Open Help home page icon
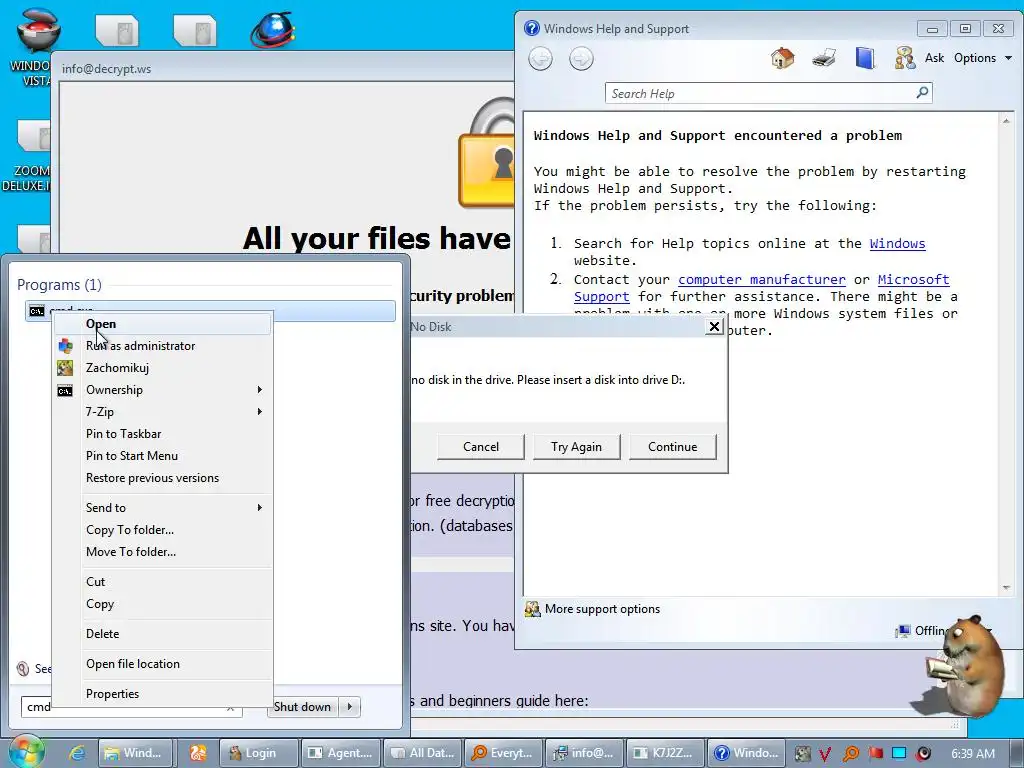Screen dimensions: 1024x768 point(782,58)
